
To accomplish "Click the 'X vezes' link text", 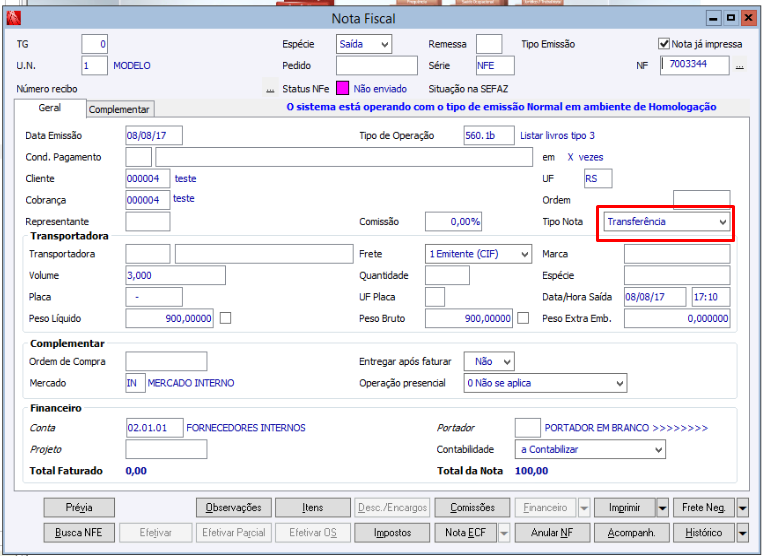I will [x=585, y=158].
